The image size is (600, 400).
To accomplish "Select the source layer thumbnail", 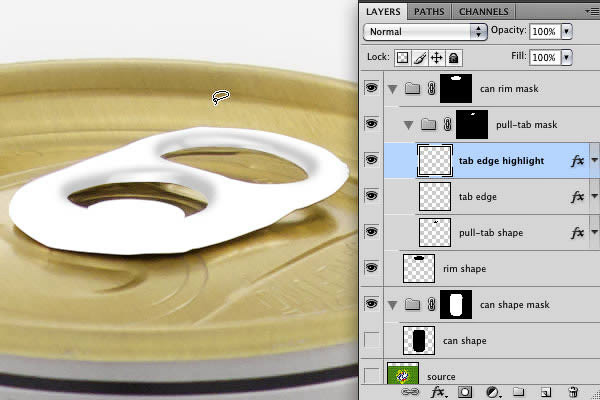I will pyautogui.click(x=403, y=373).
